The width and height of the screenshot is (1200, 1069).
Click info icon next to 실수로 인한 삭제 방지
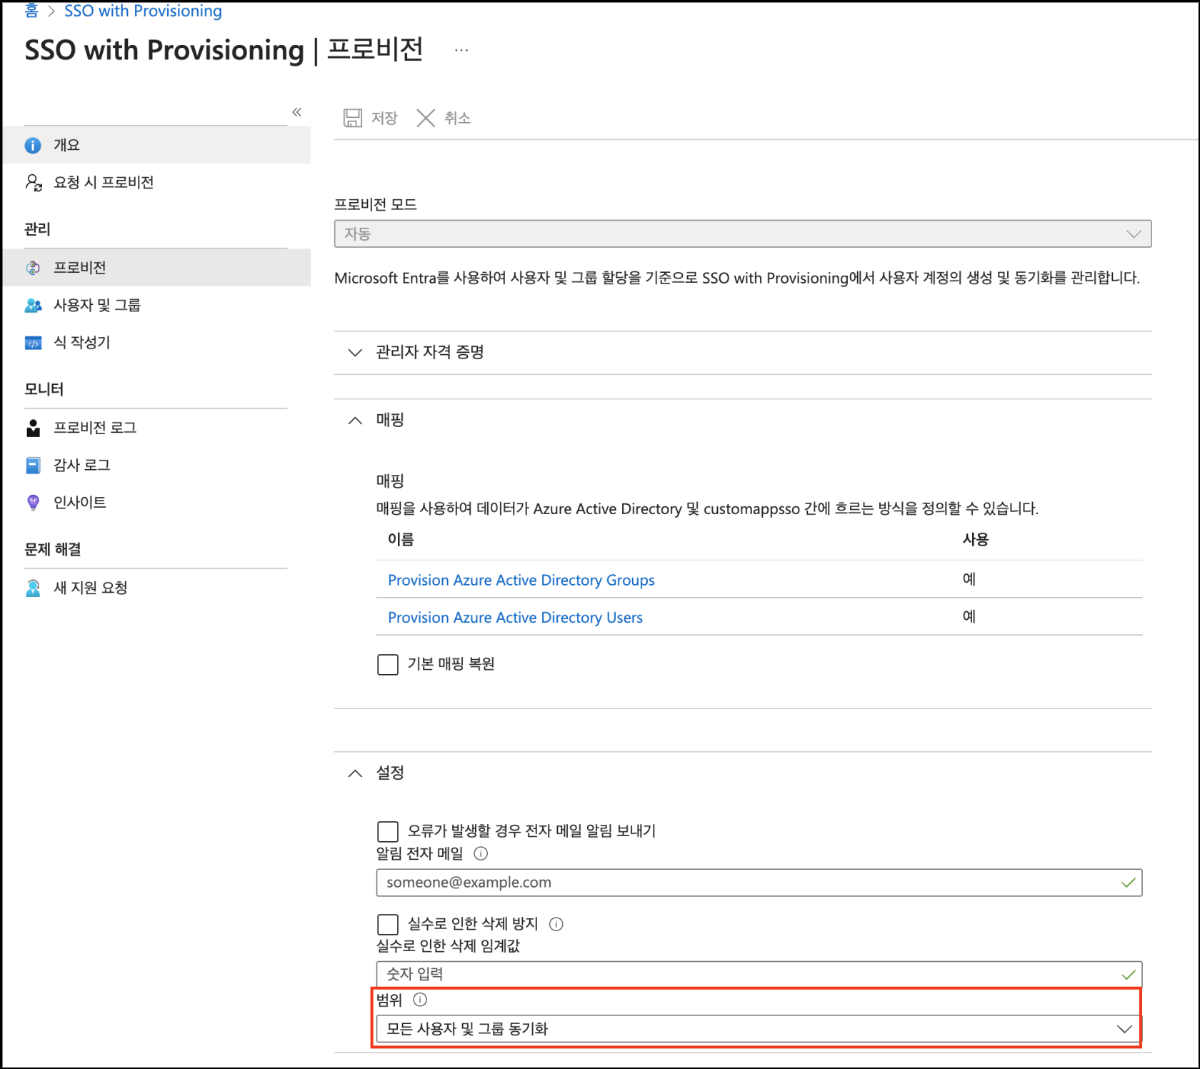point(557,924)
